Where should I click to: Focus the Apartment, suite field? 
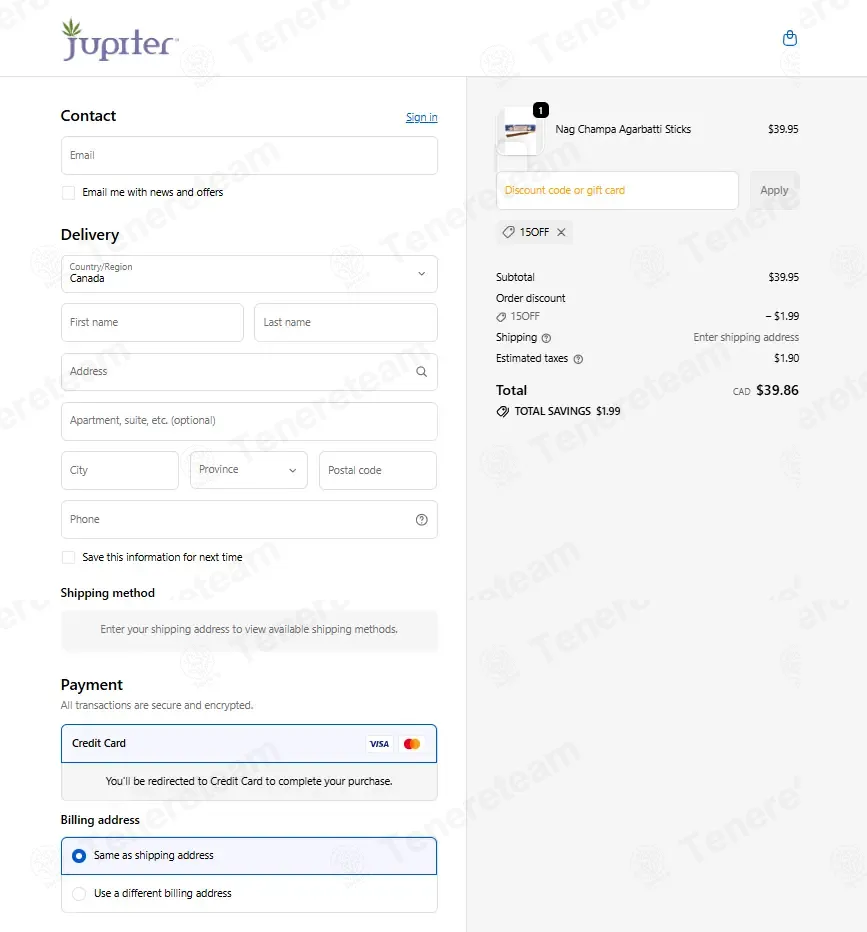(x=249, y=421)
